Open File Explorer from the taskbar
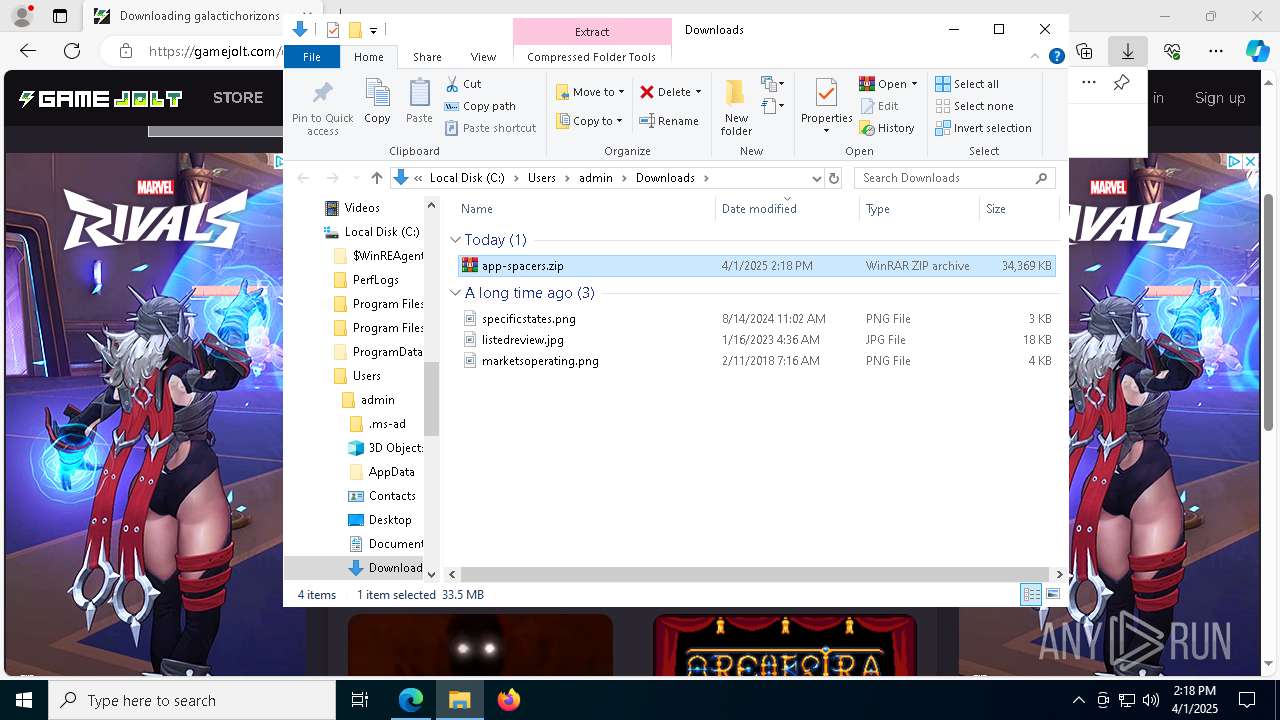 [460, 700]
